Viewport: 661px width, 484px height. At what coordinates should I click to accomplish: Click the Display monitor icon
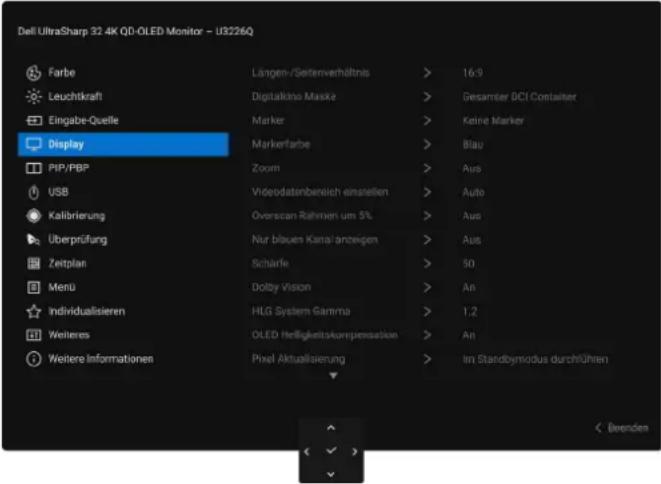tap(34, 144)
